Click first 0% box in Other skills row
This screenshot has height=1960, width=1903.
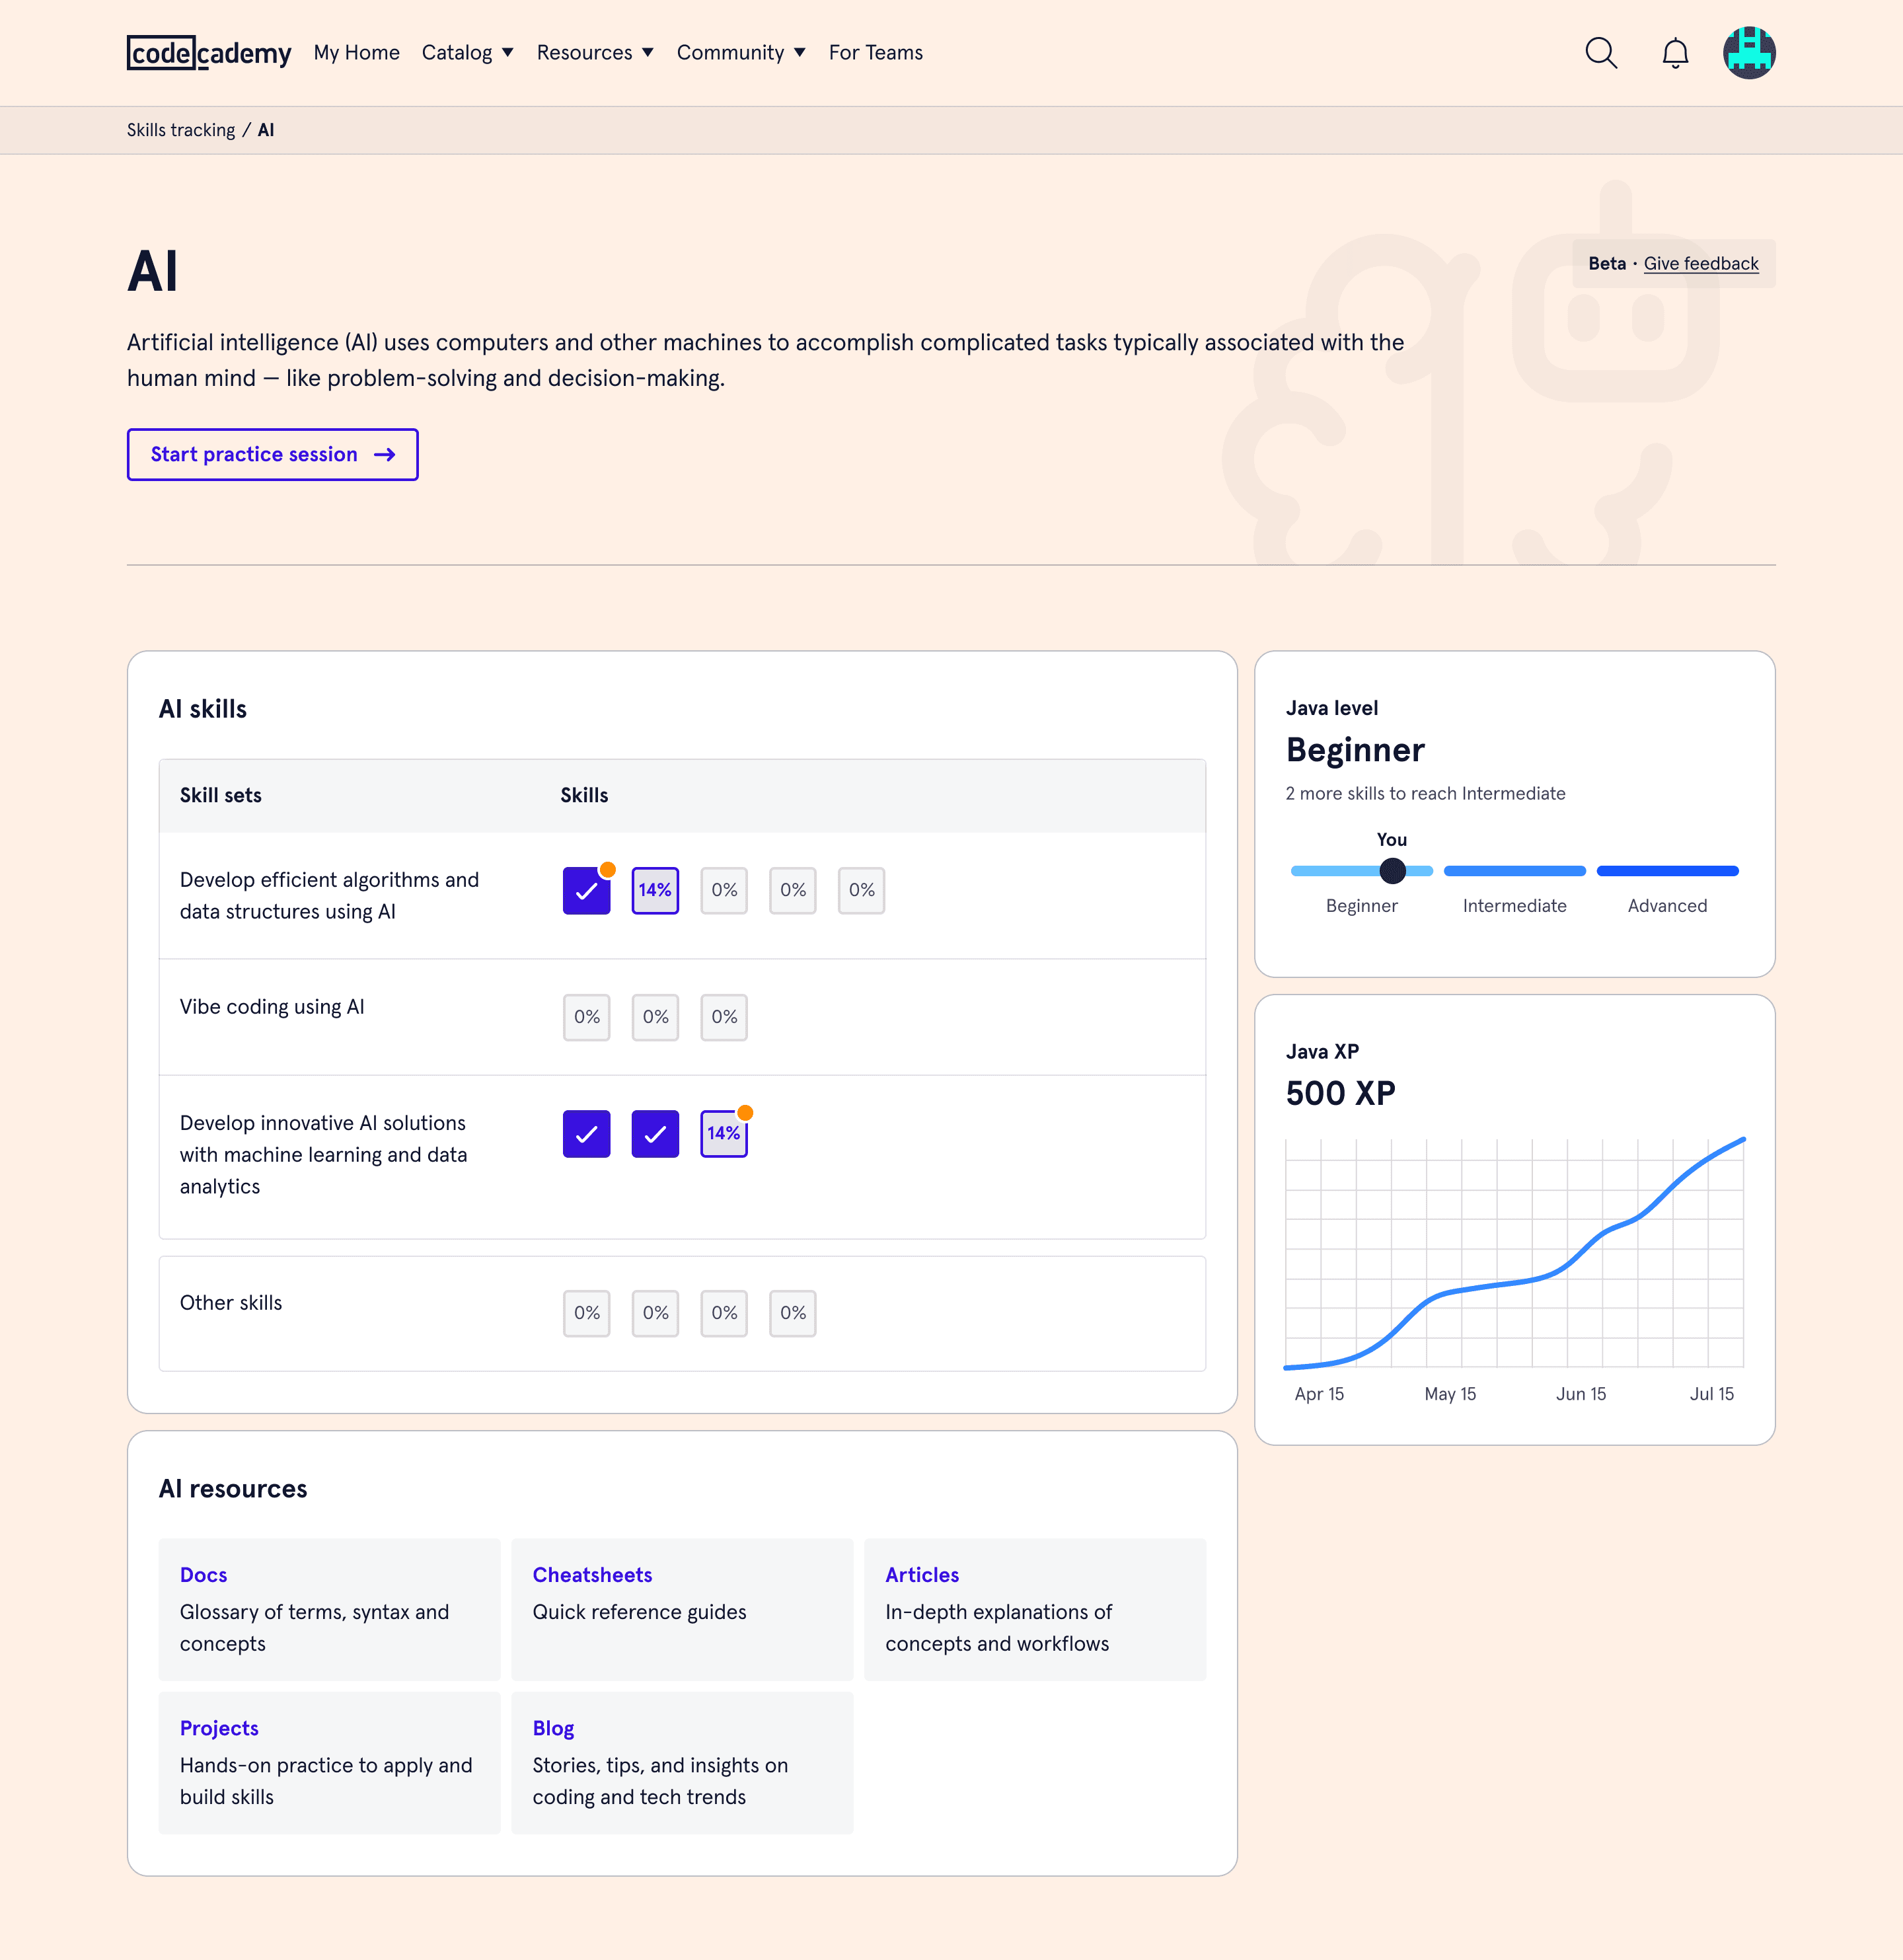pyautogui.click(x=587, y=1313)
